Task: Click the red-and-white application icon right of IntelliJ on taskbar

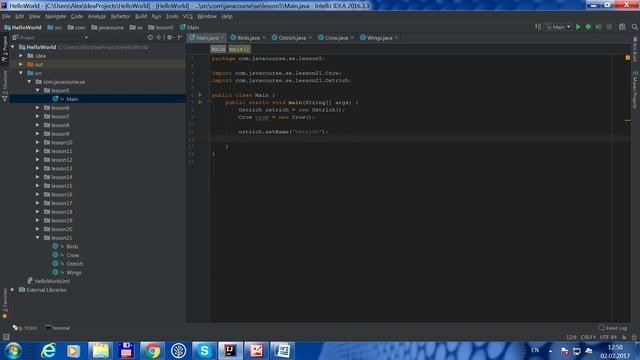Action: point(256,351)
